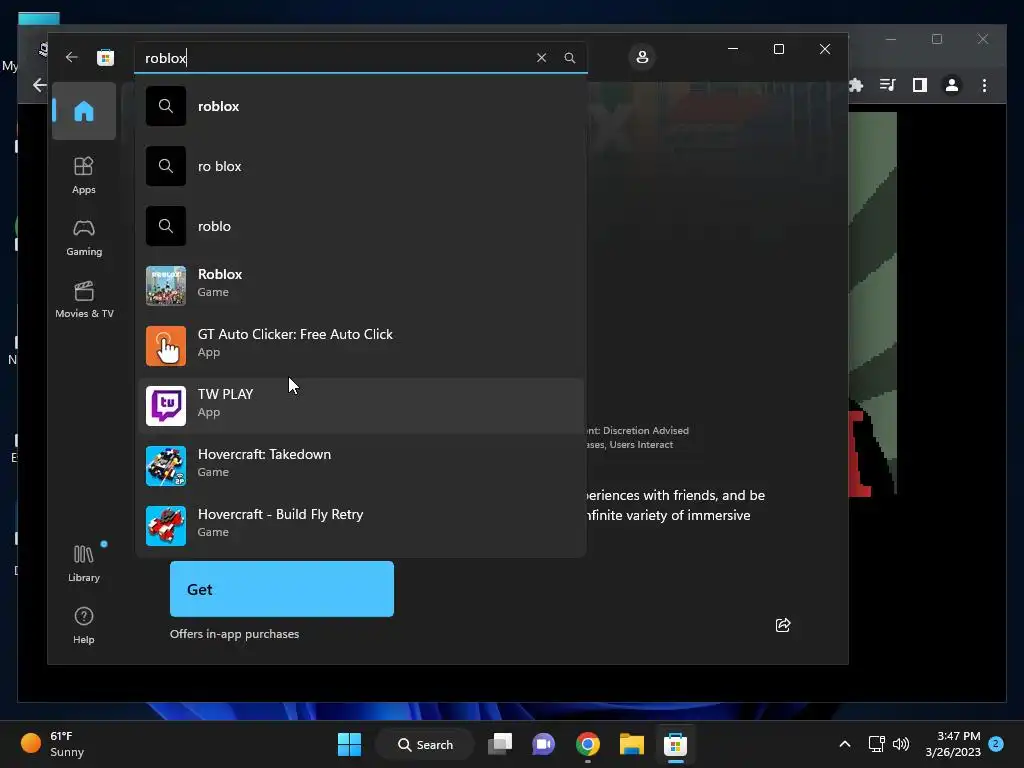The width and height of the screenshot is (1024, 768).
Task: Click the Roblox game thumbnail icon
Action: (166, 285)
